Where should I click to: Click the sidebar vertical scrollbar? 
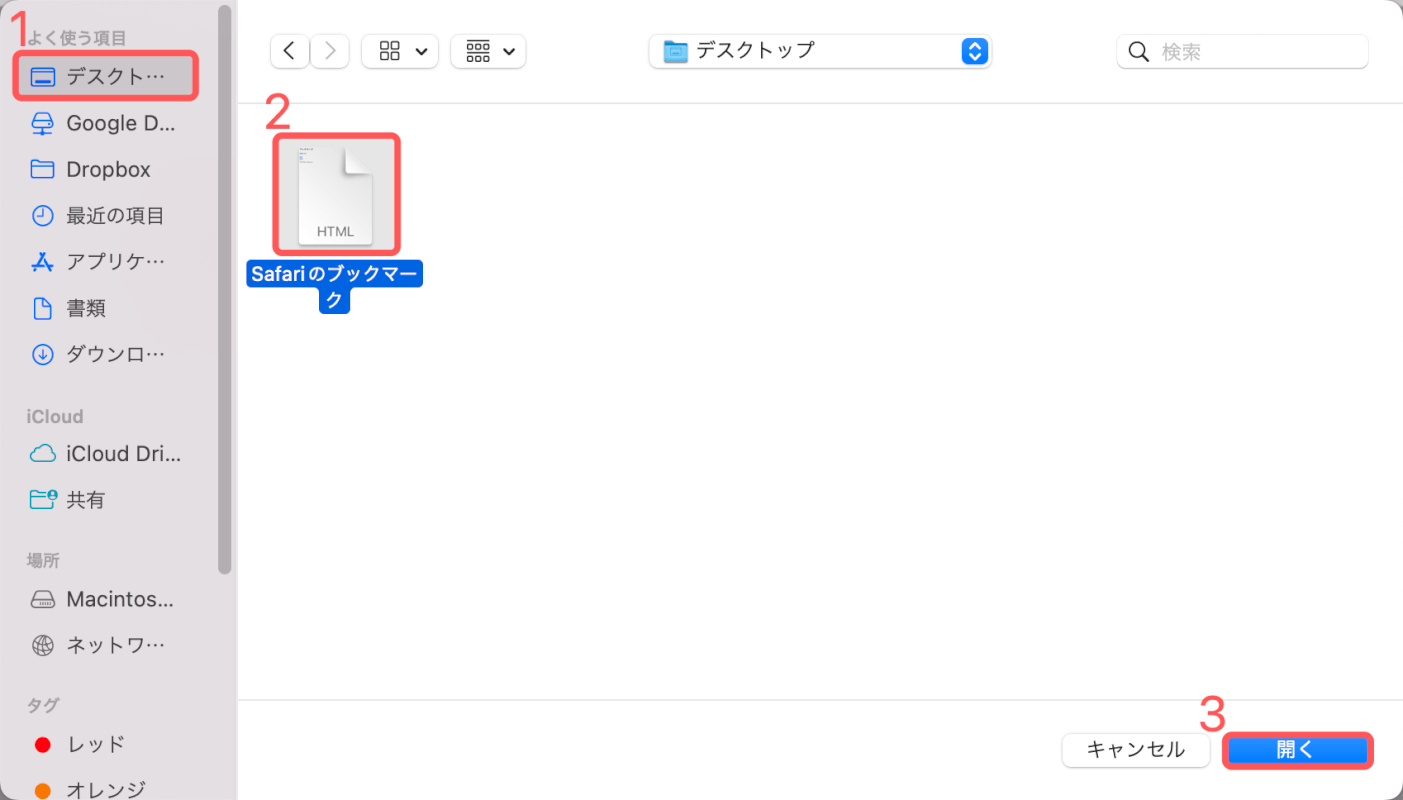tap(225, 290)
